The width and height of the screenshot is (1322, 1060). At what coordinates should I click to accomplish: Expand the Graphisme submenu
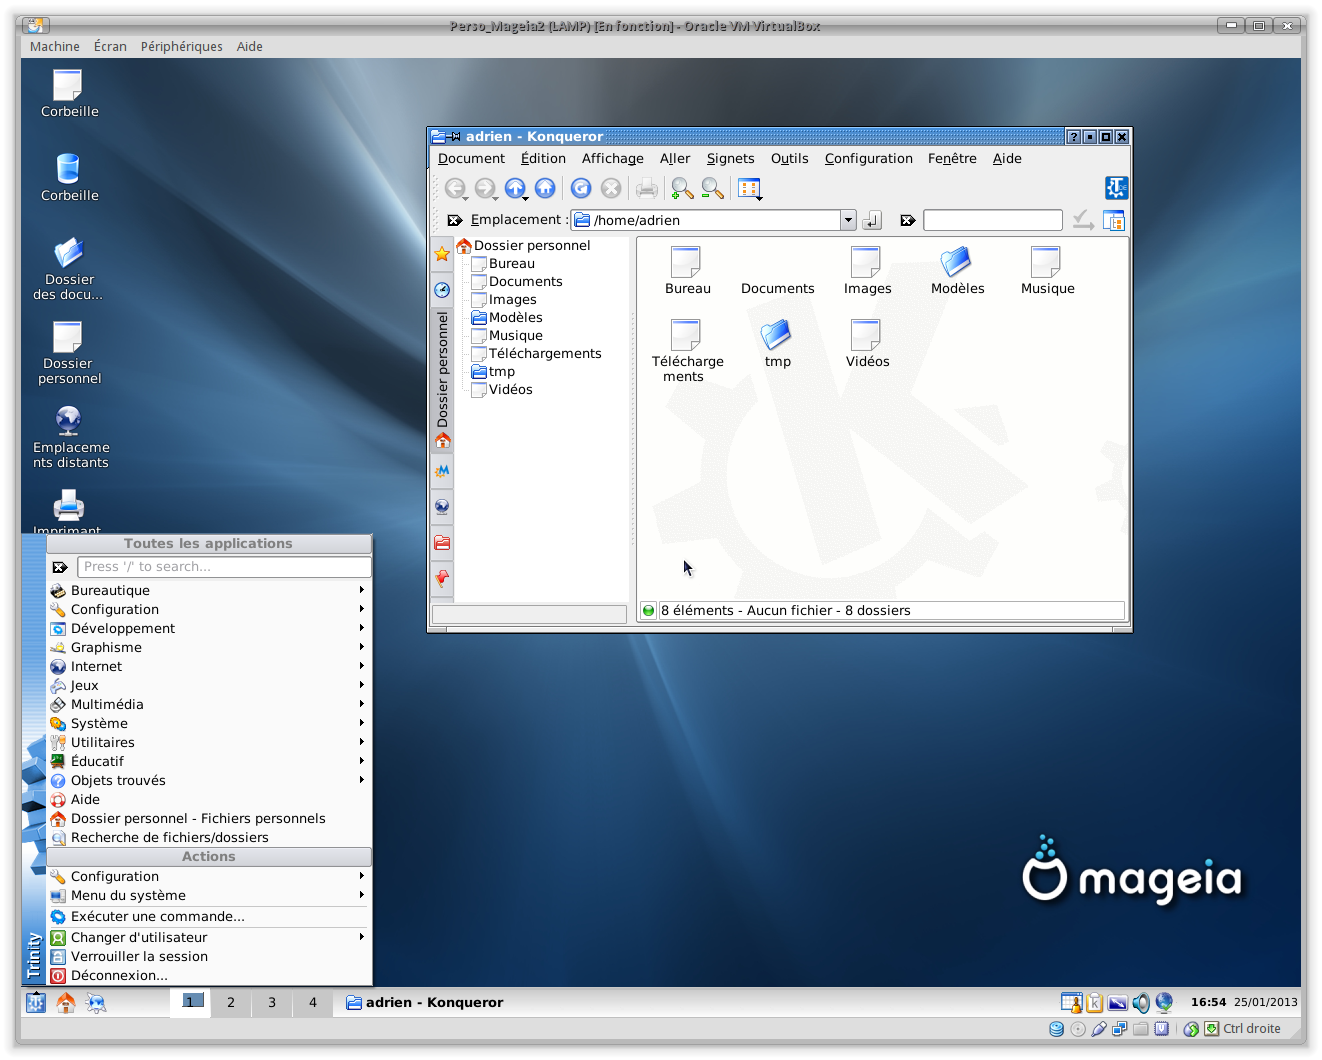(x=209, y=648)
